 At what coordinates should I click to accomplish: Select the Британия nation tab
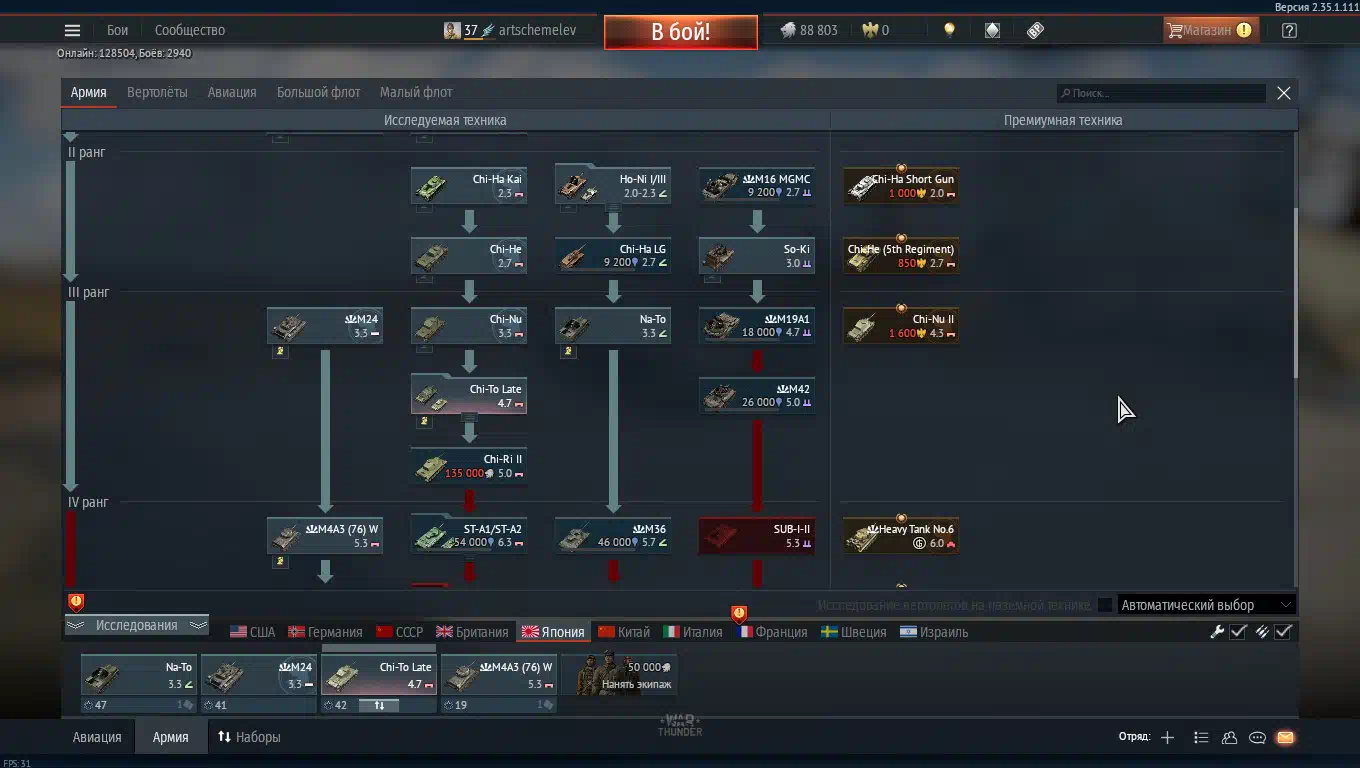click(472, 632)
